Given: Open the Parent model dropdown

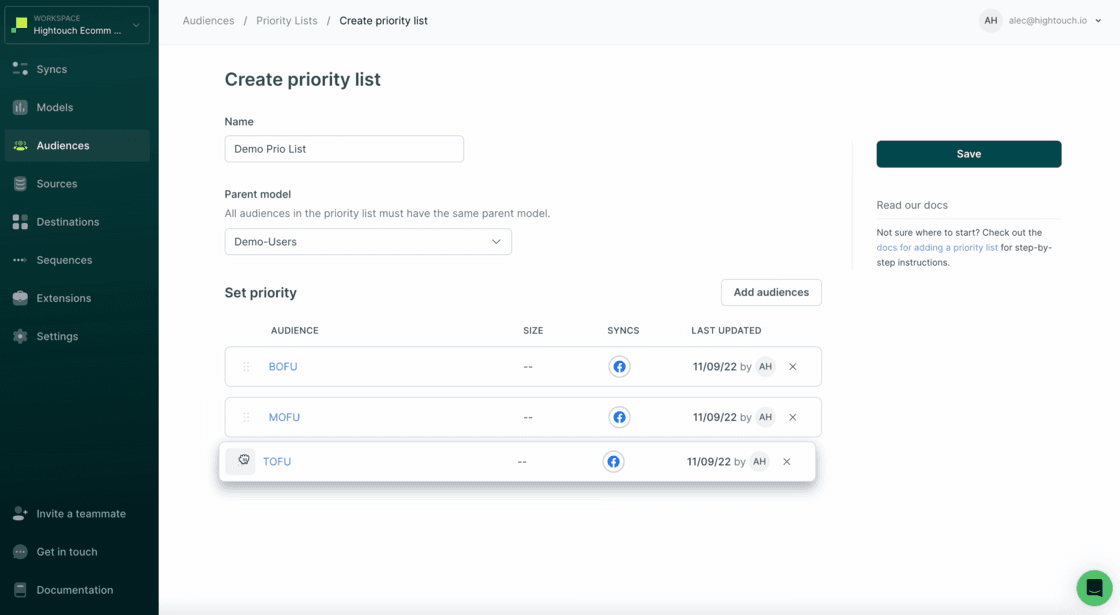Looking at the screenshot, I should (x=368, y=241).
